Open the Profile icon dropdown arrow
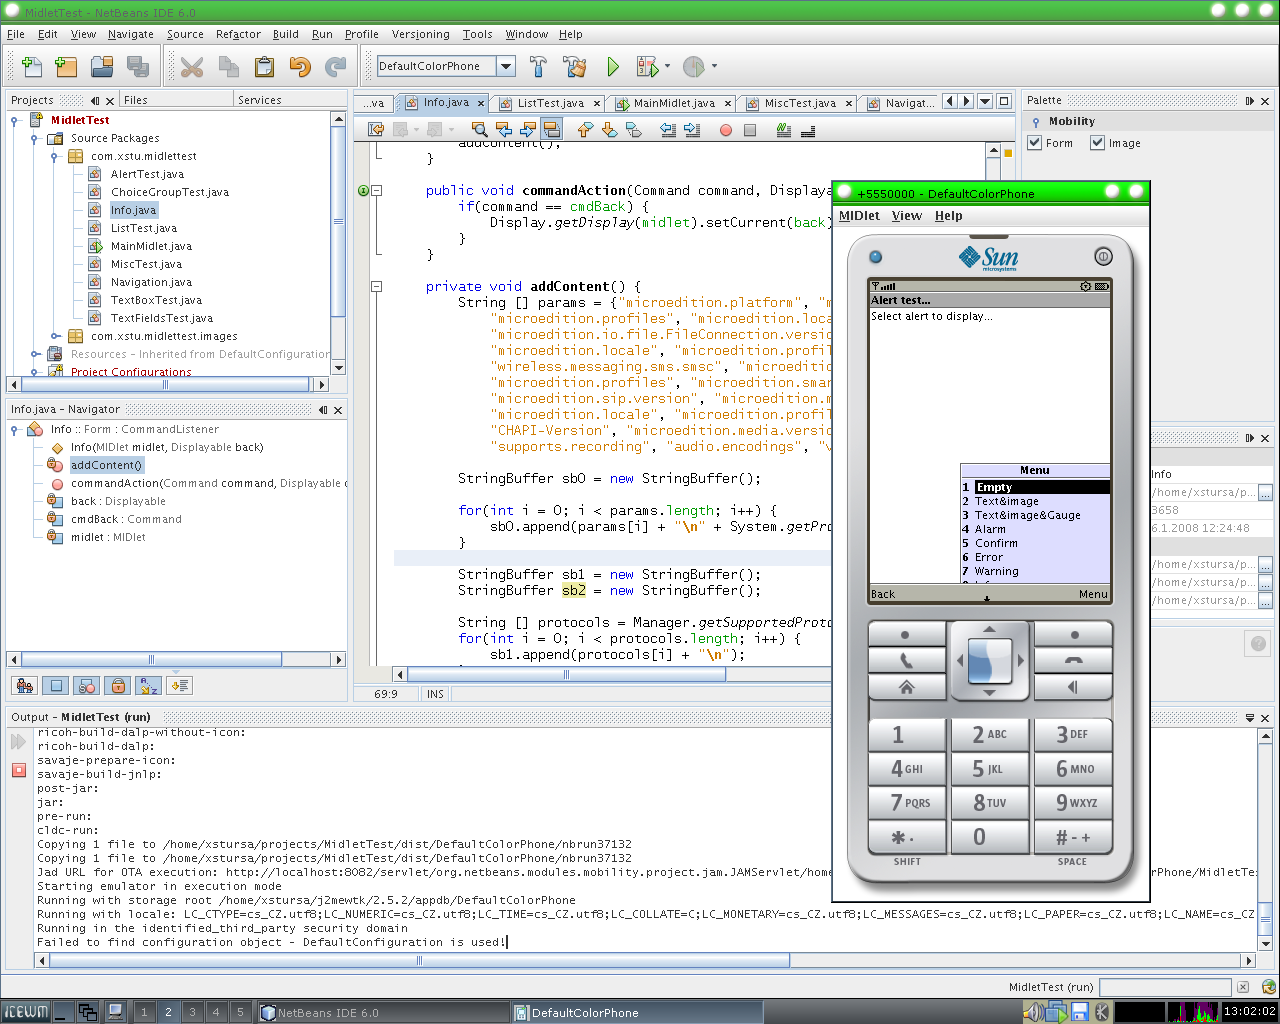This screenshot has height=1024, width=1280. pyautogui.click(x=714, y=67)
